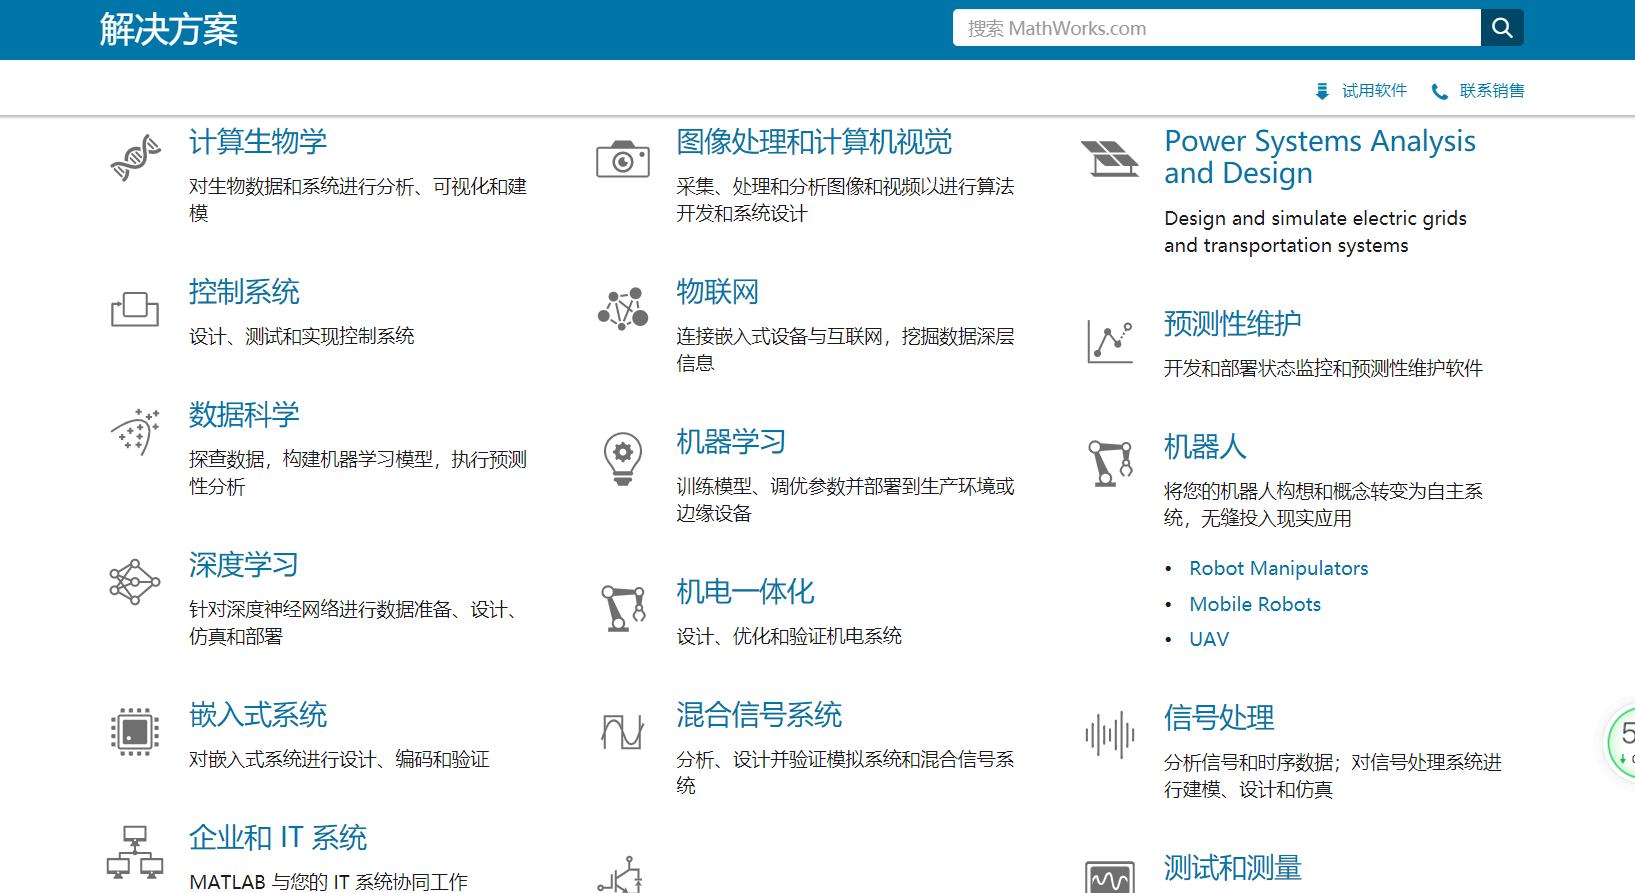
Task: Open the 混合信号系统 mixed-signal systems heading
Action: [758, 715]
